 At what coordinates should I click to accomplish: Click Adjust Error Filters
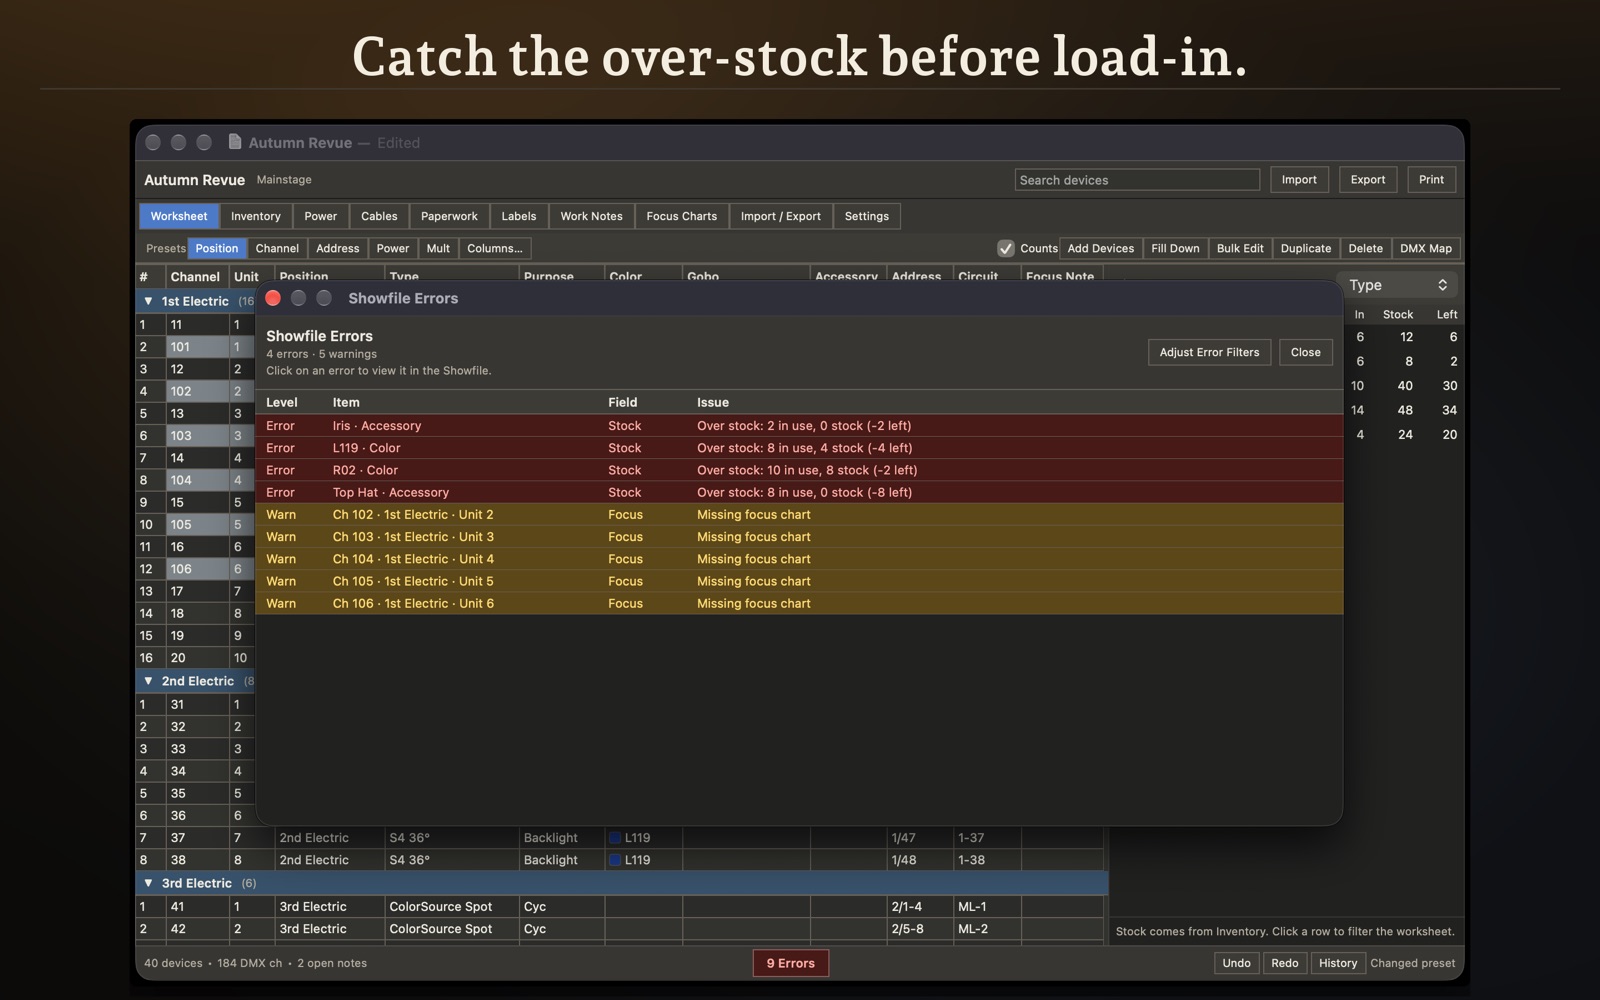click(x=1209, y=352)
